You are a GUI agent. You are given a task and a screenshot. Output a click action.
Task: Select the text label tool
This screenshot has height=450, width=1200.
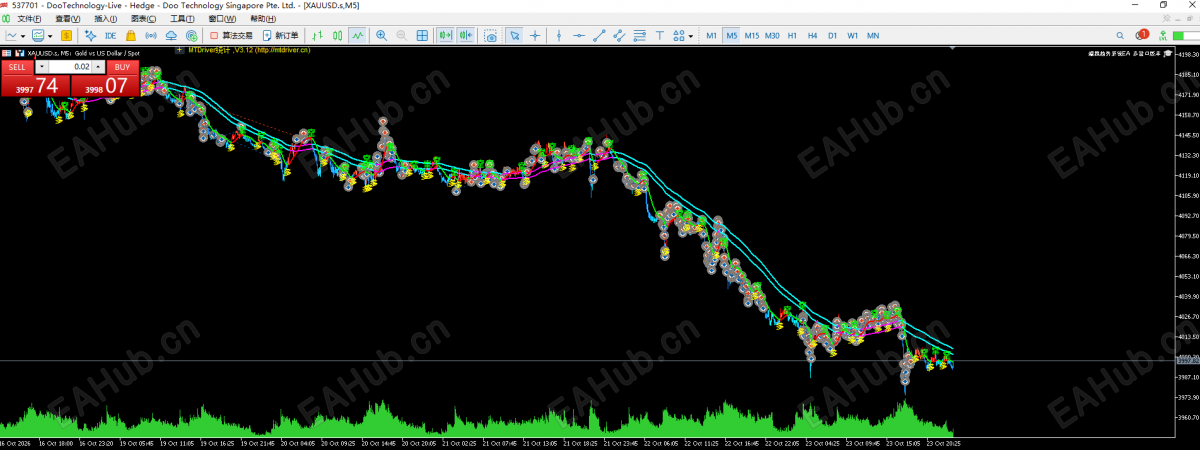click(660, 35)
